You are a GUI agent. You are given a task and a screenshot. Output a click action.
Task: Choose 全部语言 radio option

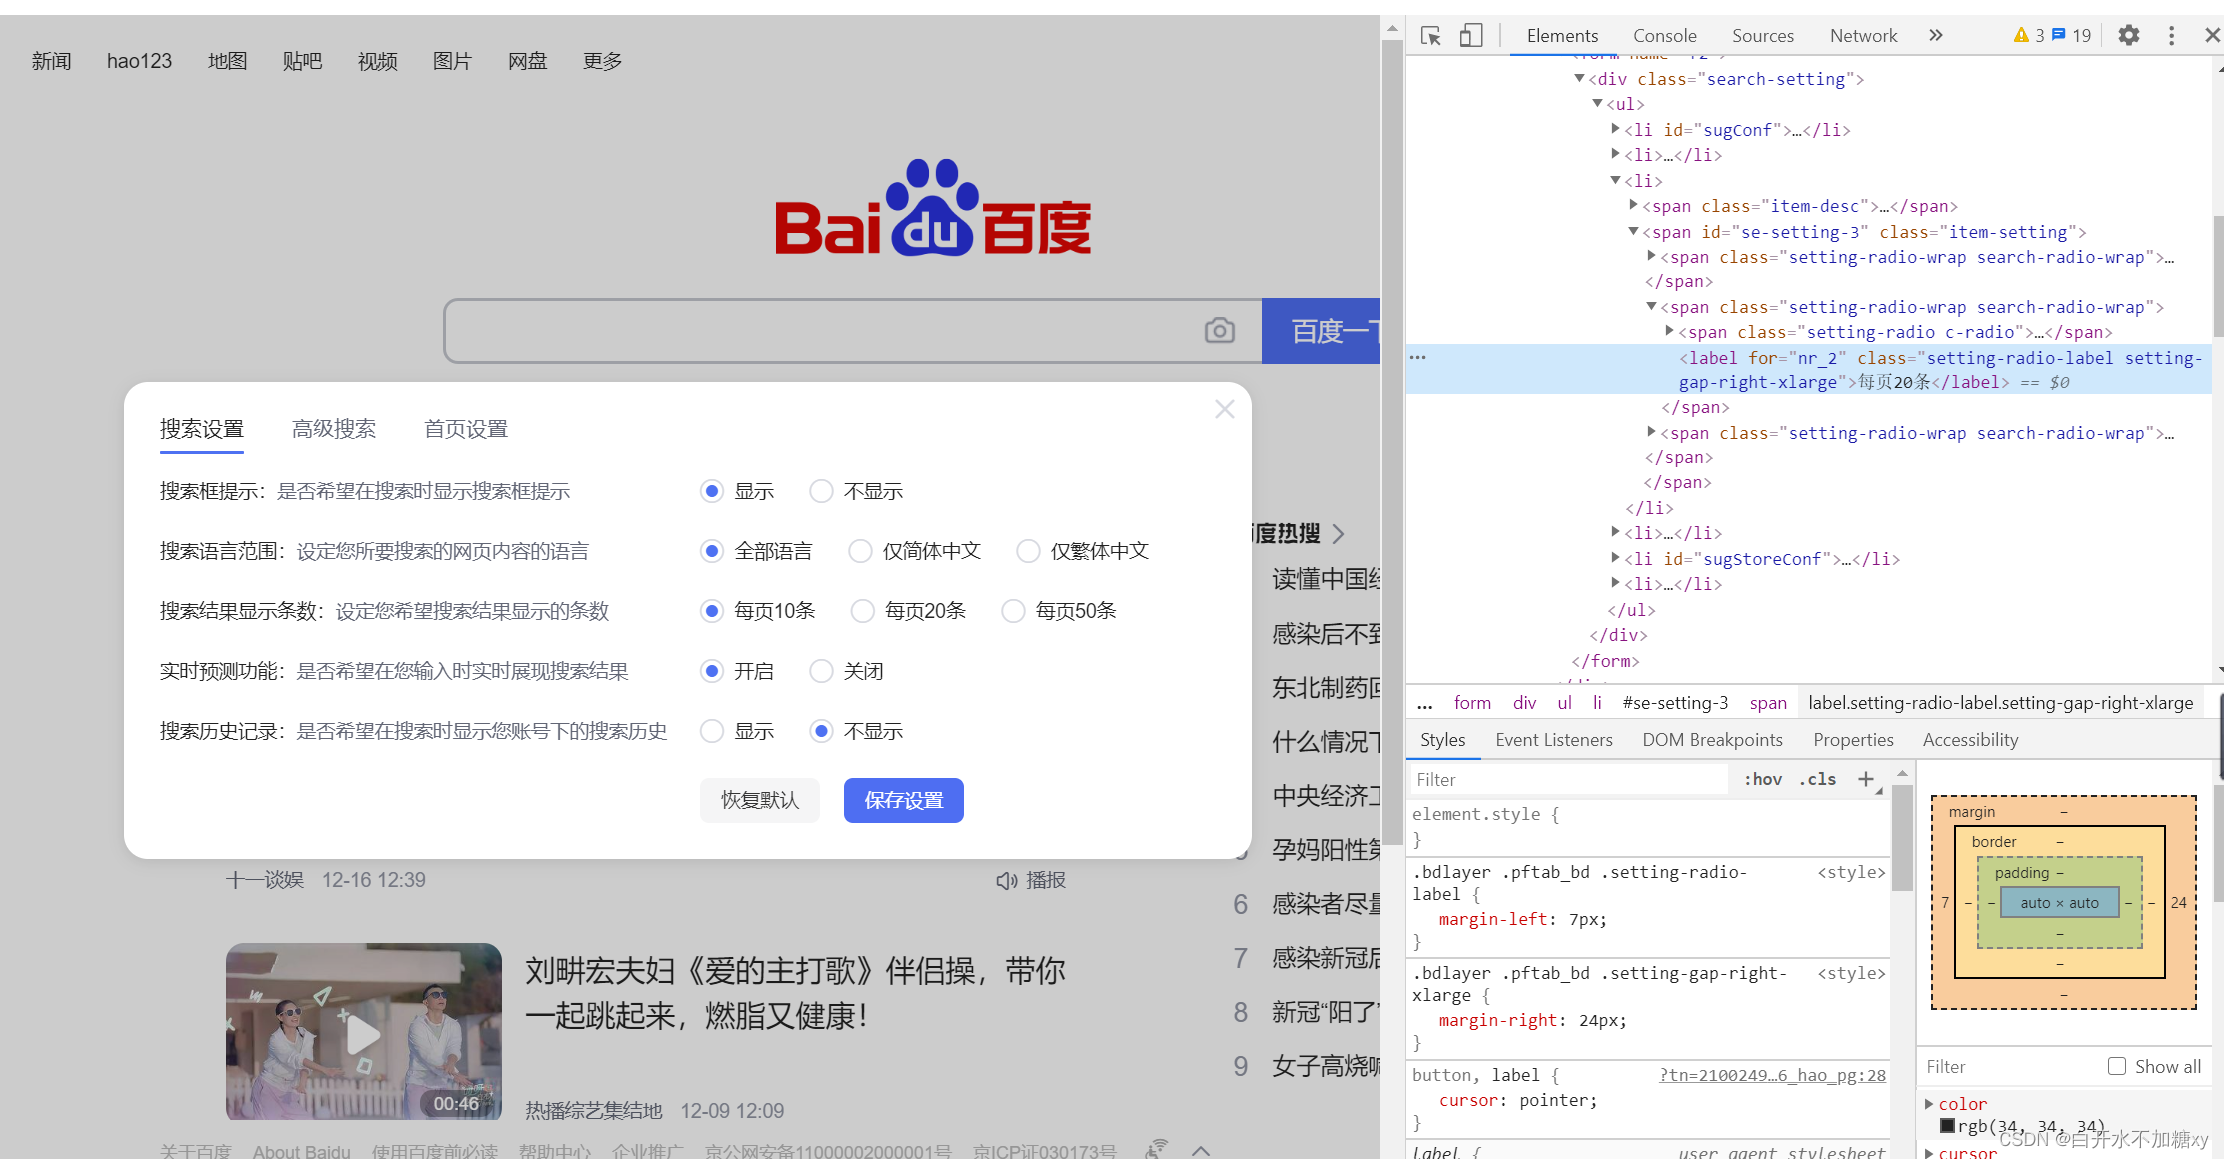pyautogui.click(x=712, y=551)
